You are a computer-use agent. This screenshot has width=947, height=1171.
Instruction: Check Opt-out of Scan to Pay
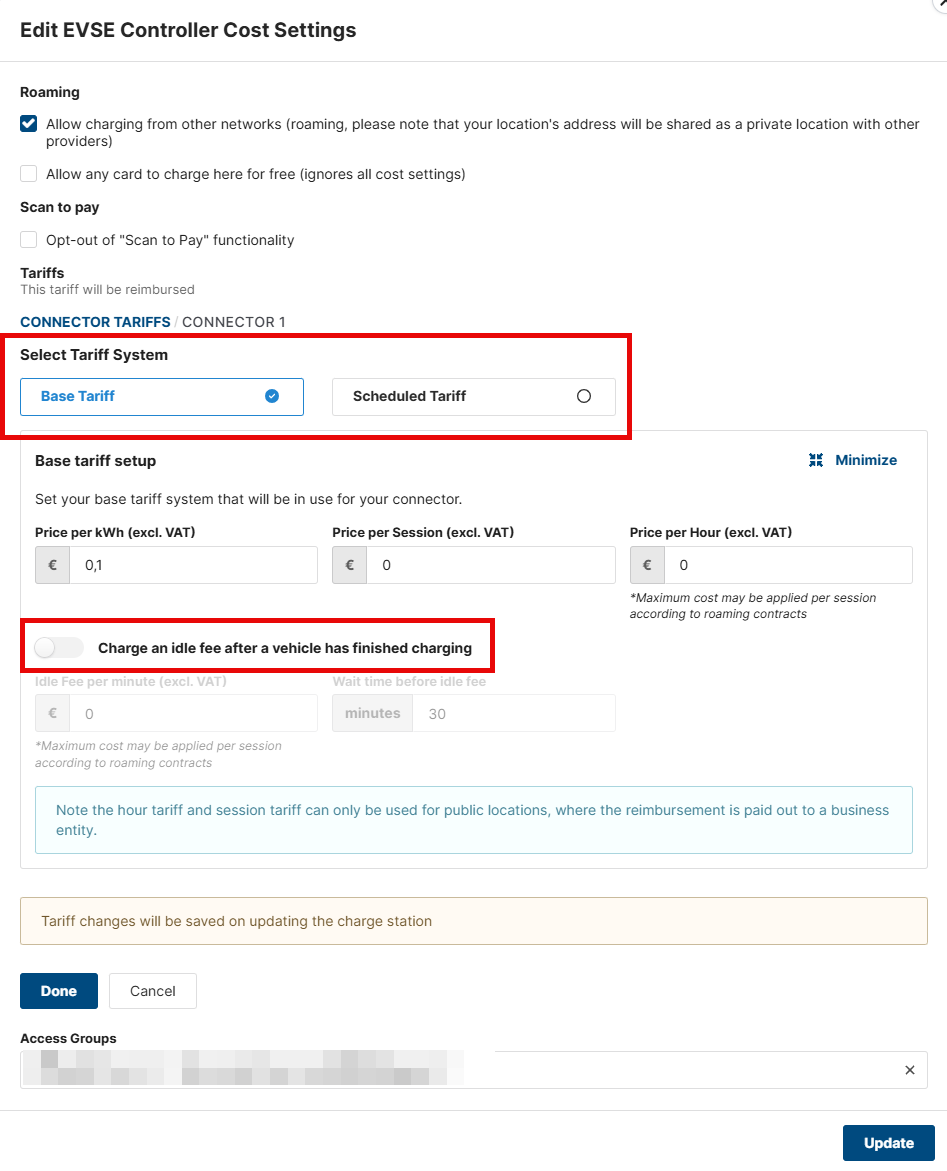(29, 240)
